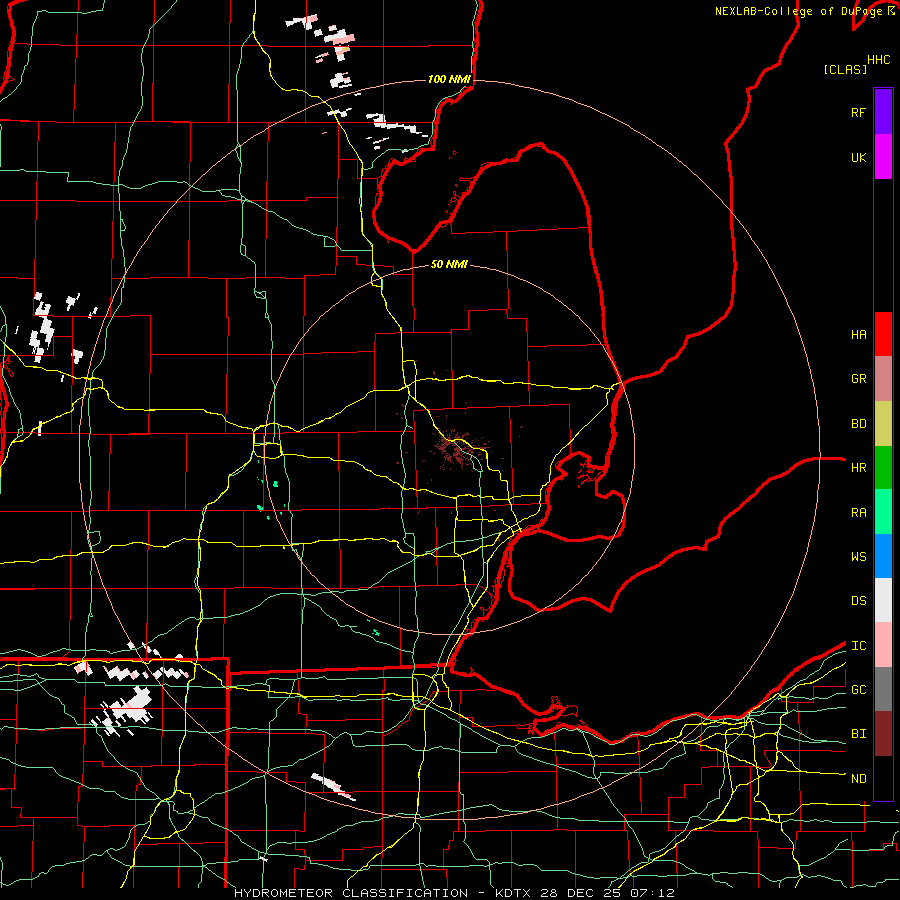The height and width of the screenshot is (900, 900).
Task: Click the HR legend label
Action: pos(858,468)
